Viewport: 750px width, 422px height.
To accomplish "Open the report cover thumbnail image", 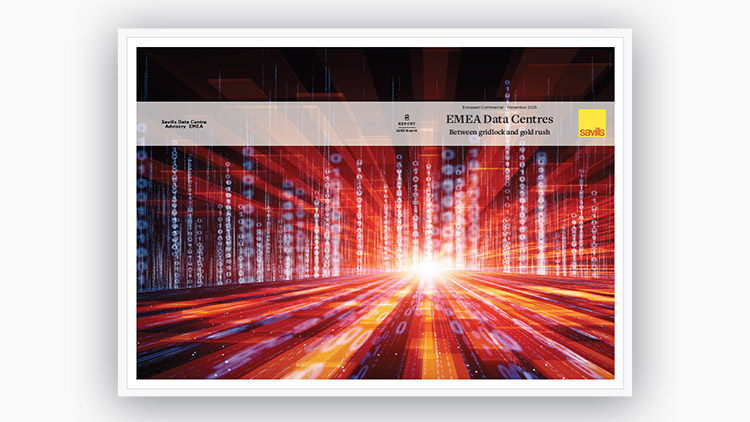I will point(375,250).
